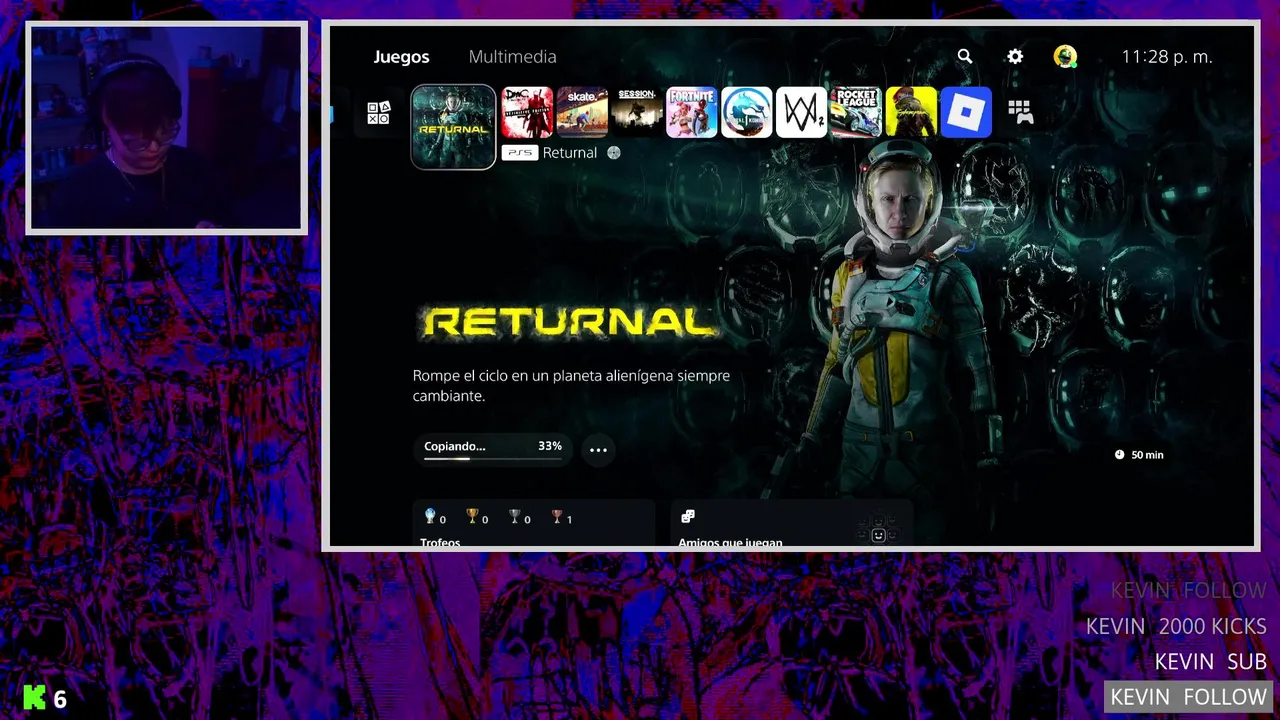Click the friends dice icon
The width and height of the screenshot is (1280, 720).
click(x=688, y=516)
